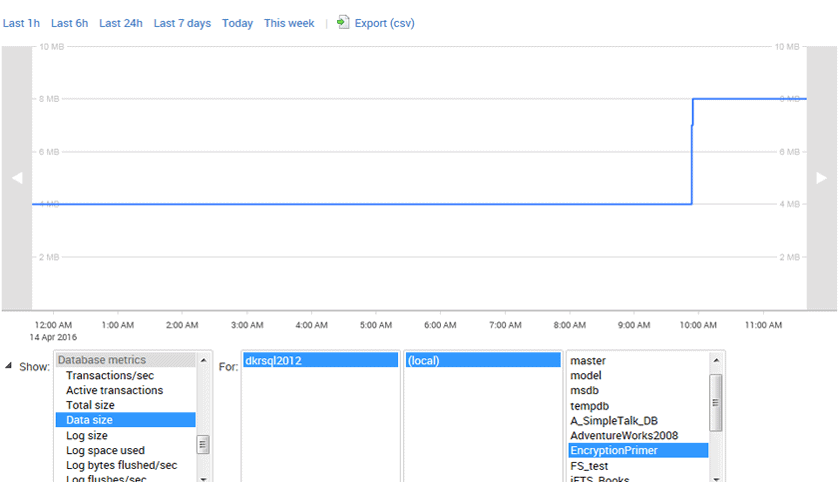Select the (local) instance
838x482 pixels.
(x=424, y=360)
